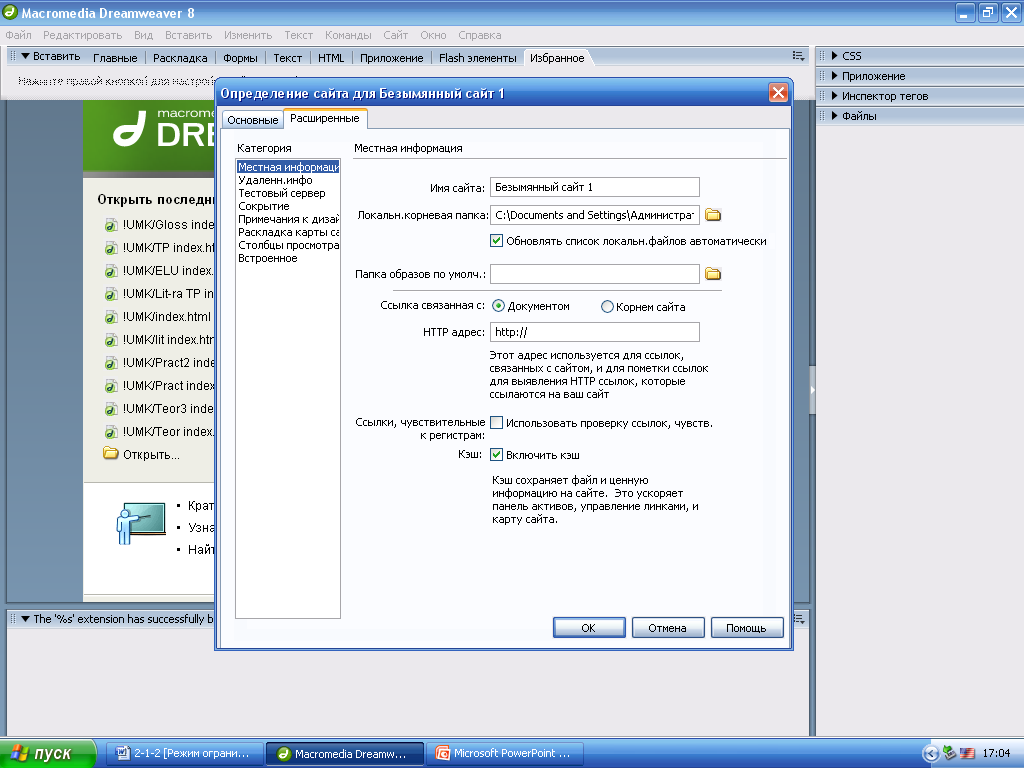Open the Формы insert tab
Viewport: 1024px width, 768px height.
click(x=240, y=58)
